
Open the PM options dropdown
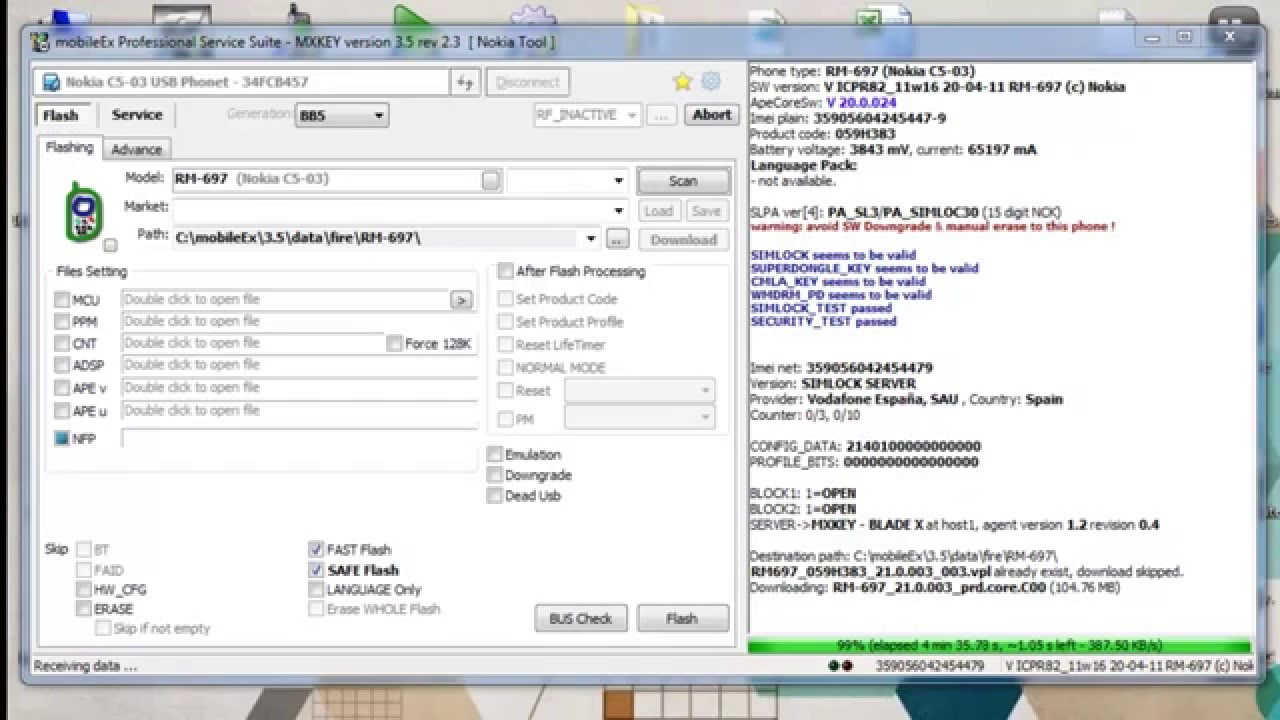pos(640,418)
